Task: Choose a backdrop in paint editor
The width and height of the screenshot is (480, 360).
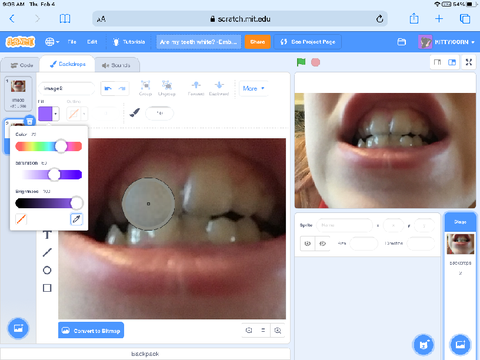Action: point(18,328)
